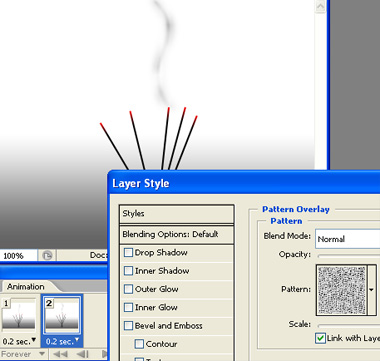The image size is (380, 361).
Task: Enable the Contour sub-option checkbox
Action: click(x=139, y=344)
